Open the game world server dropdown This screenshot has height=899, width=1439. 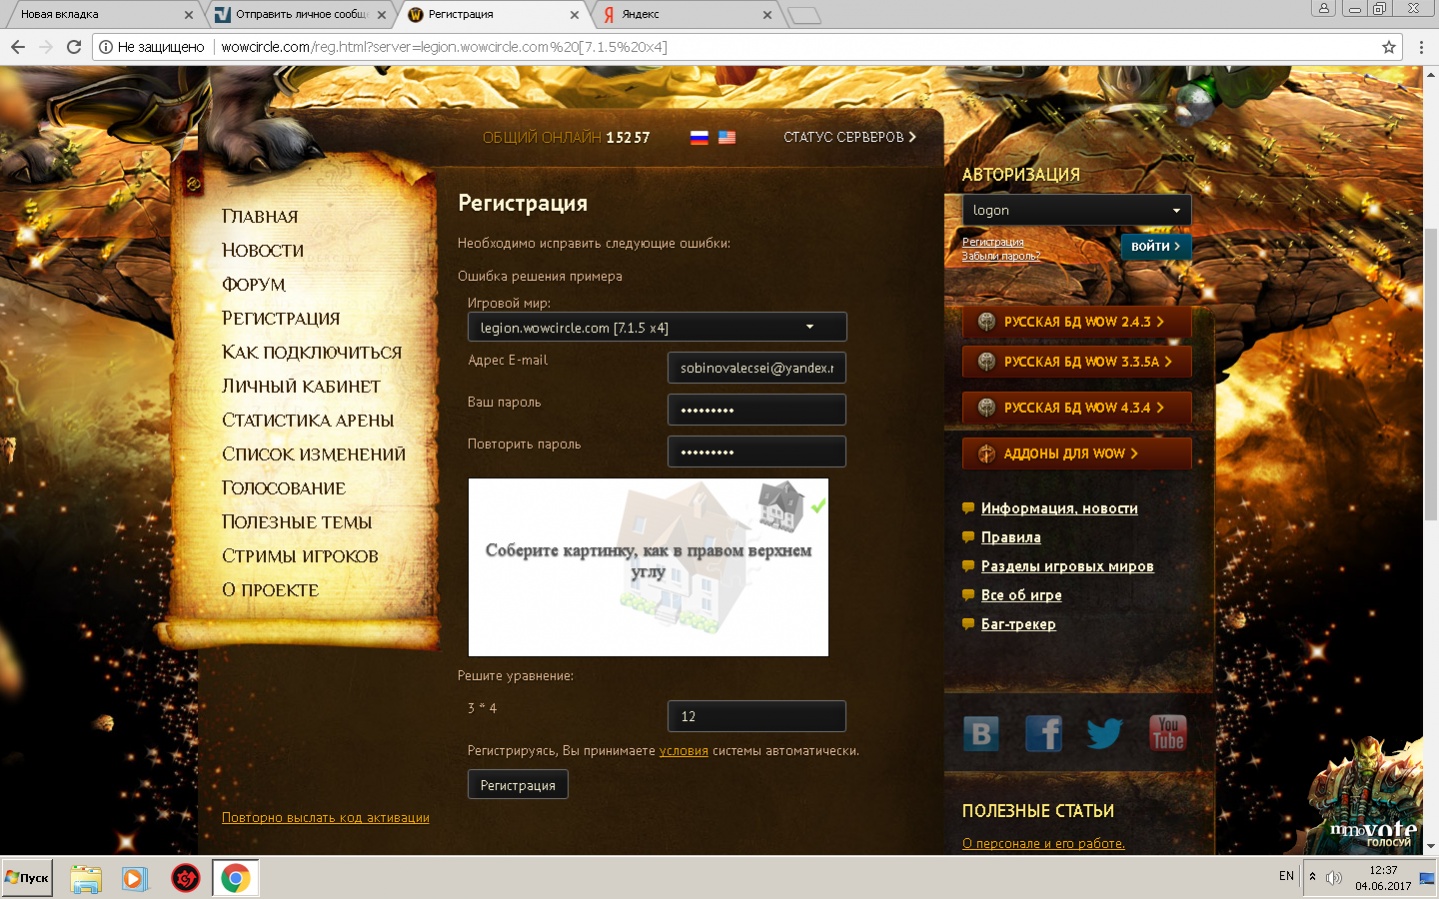657,327
